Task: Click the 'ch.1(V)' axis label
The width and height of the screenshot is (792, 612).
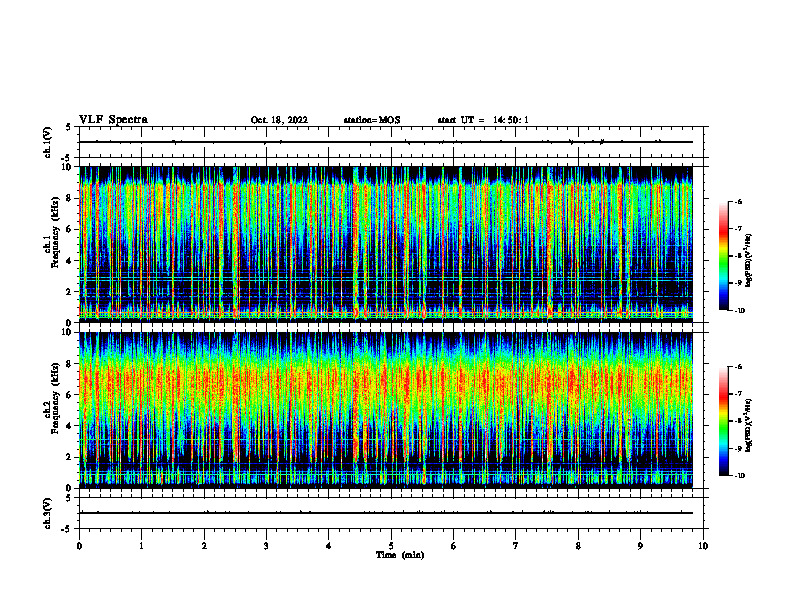Action: point(48,142)
